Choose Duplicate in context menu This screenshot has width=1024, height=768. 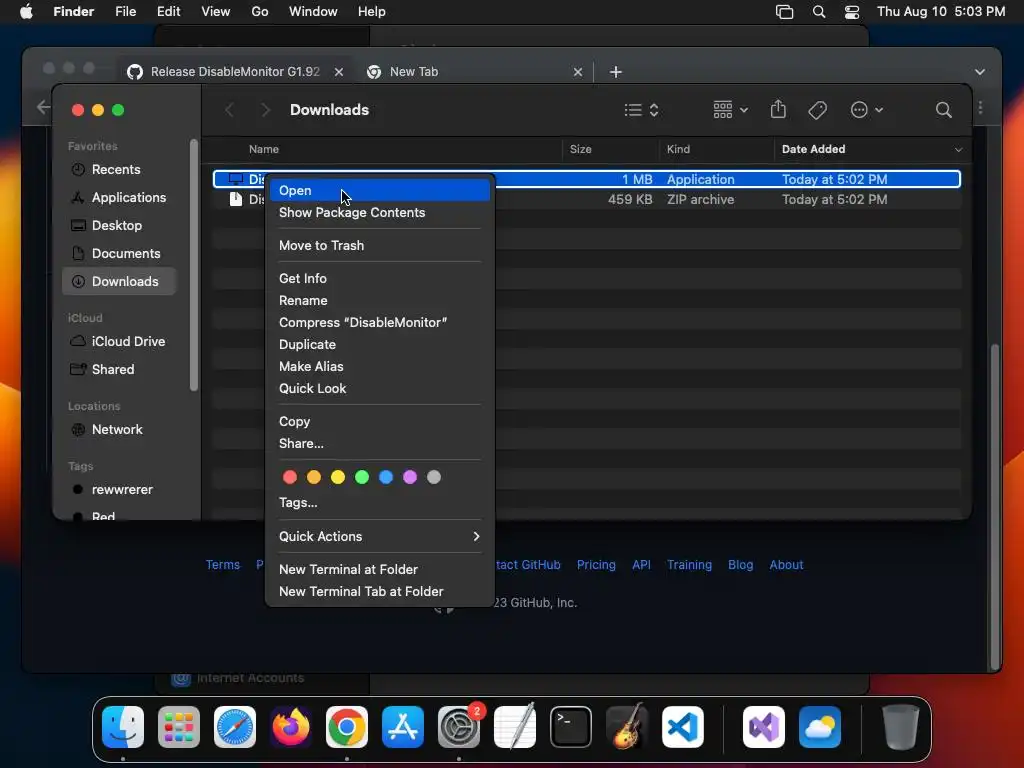click(x=379, y=344)
